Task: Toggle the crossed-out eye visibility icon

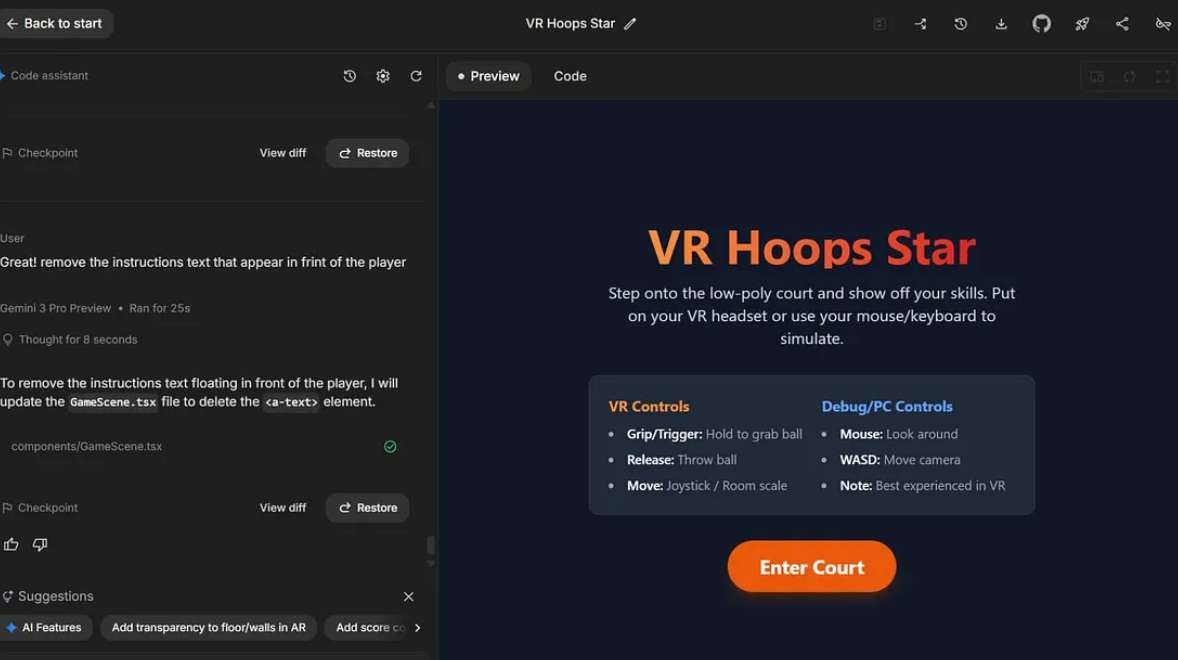Action: (1162, 24)
